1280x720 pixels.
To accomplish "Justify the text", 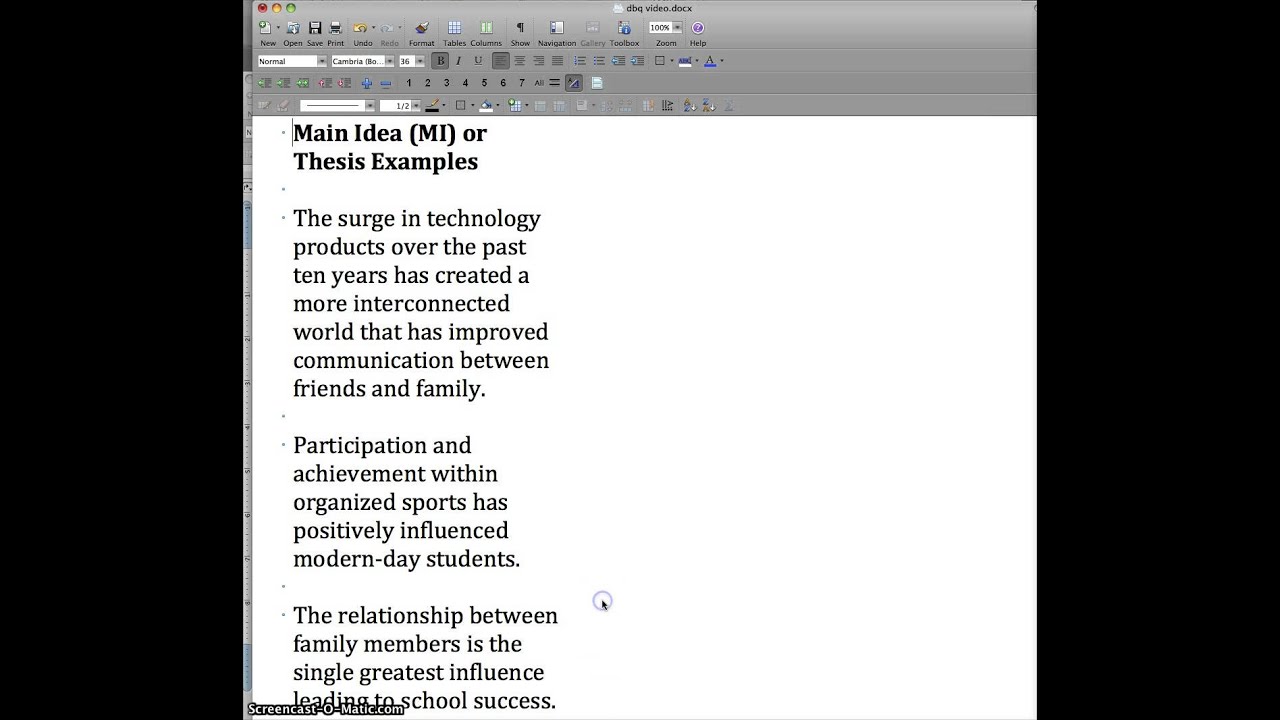I will (558, 61).
